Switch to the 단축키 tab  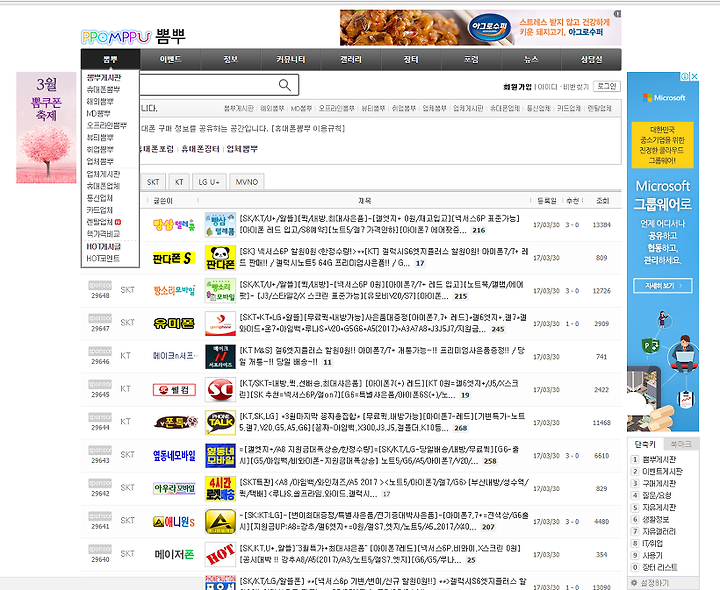[645, 444]
